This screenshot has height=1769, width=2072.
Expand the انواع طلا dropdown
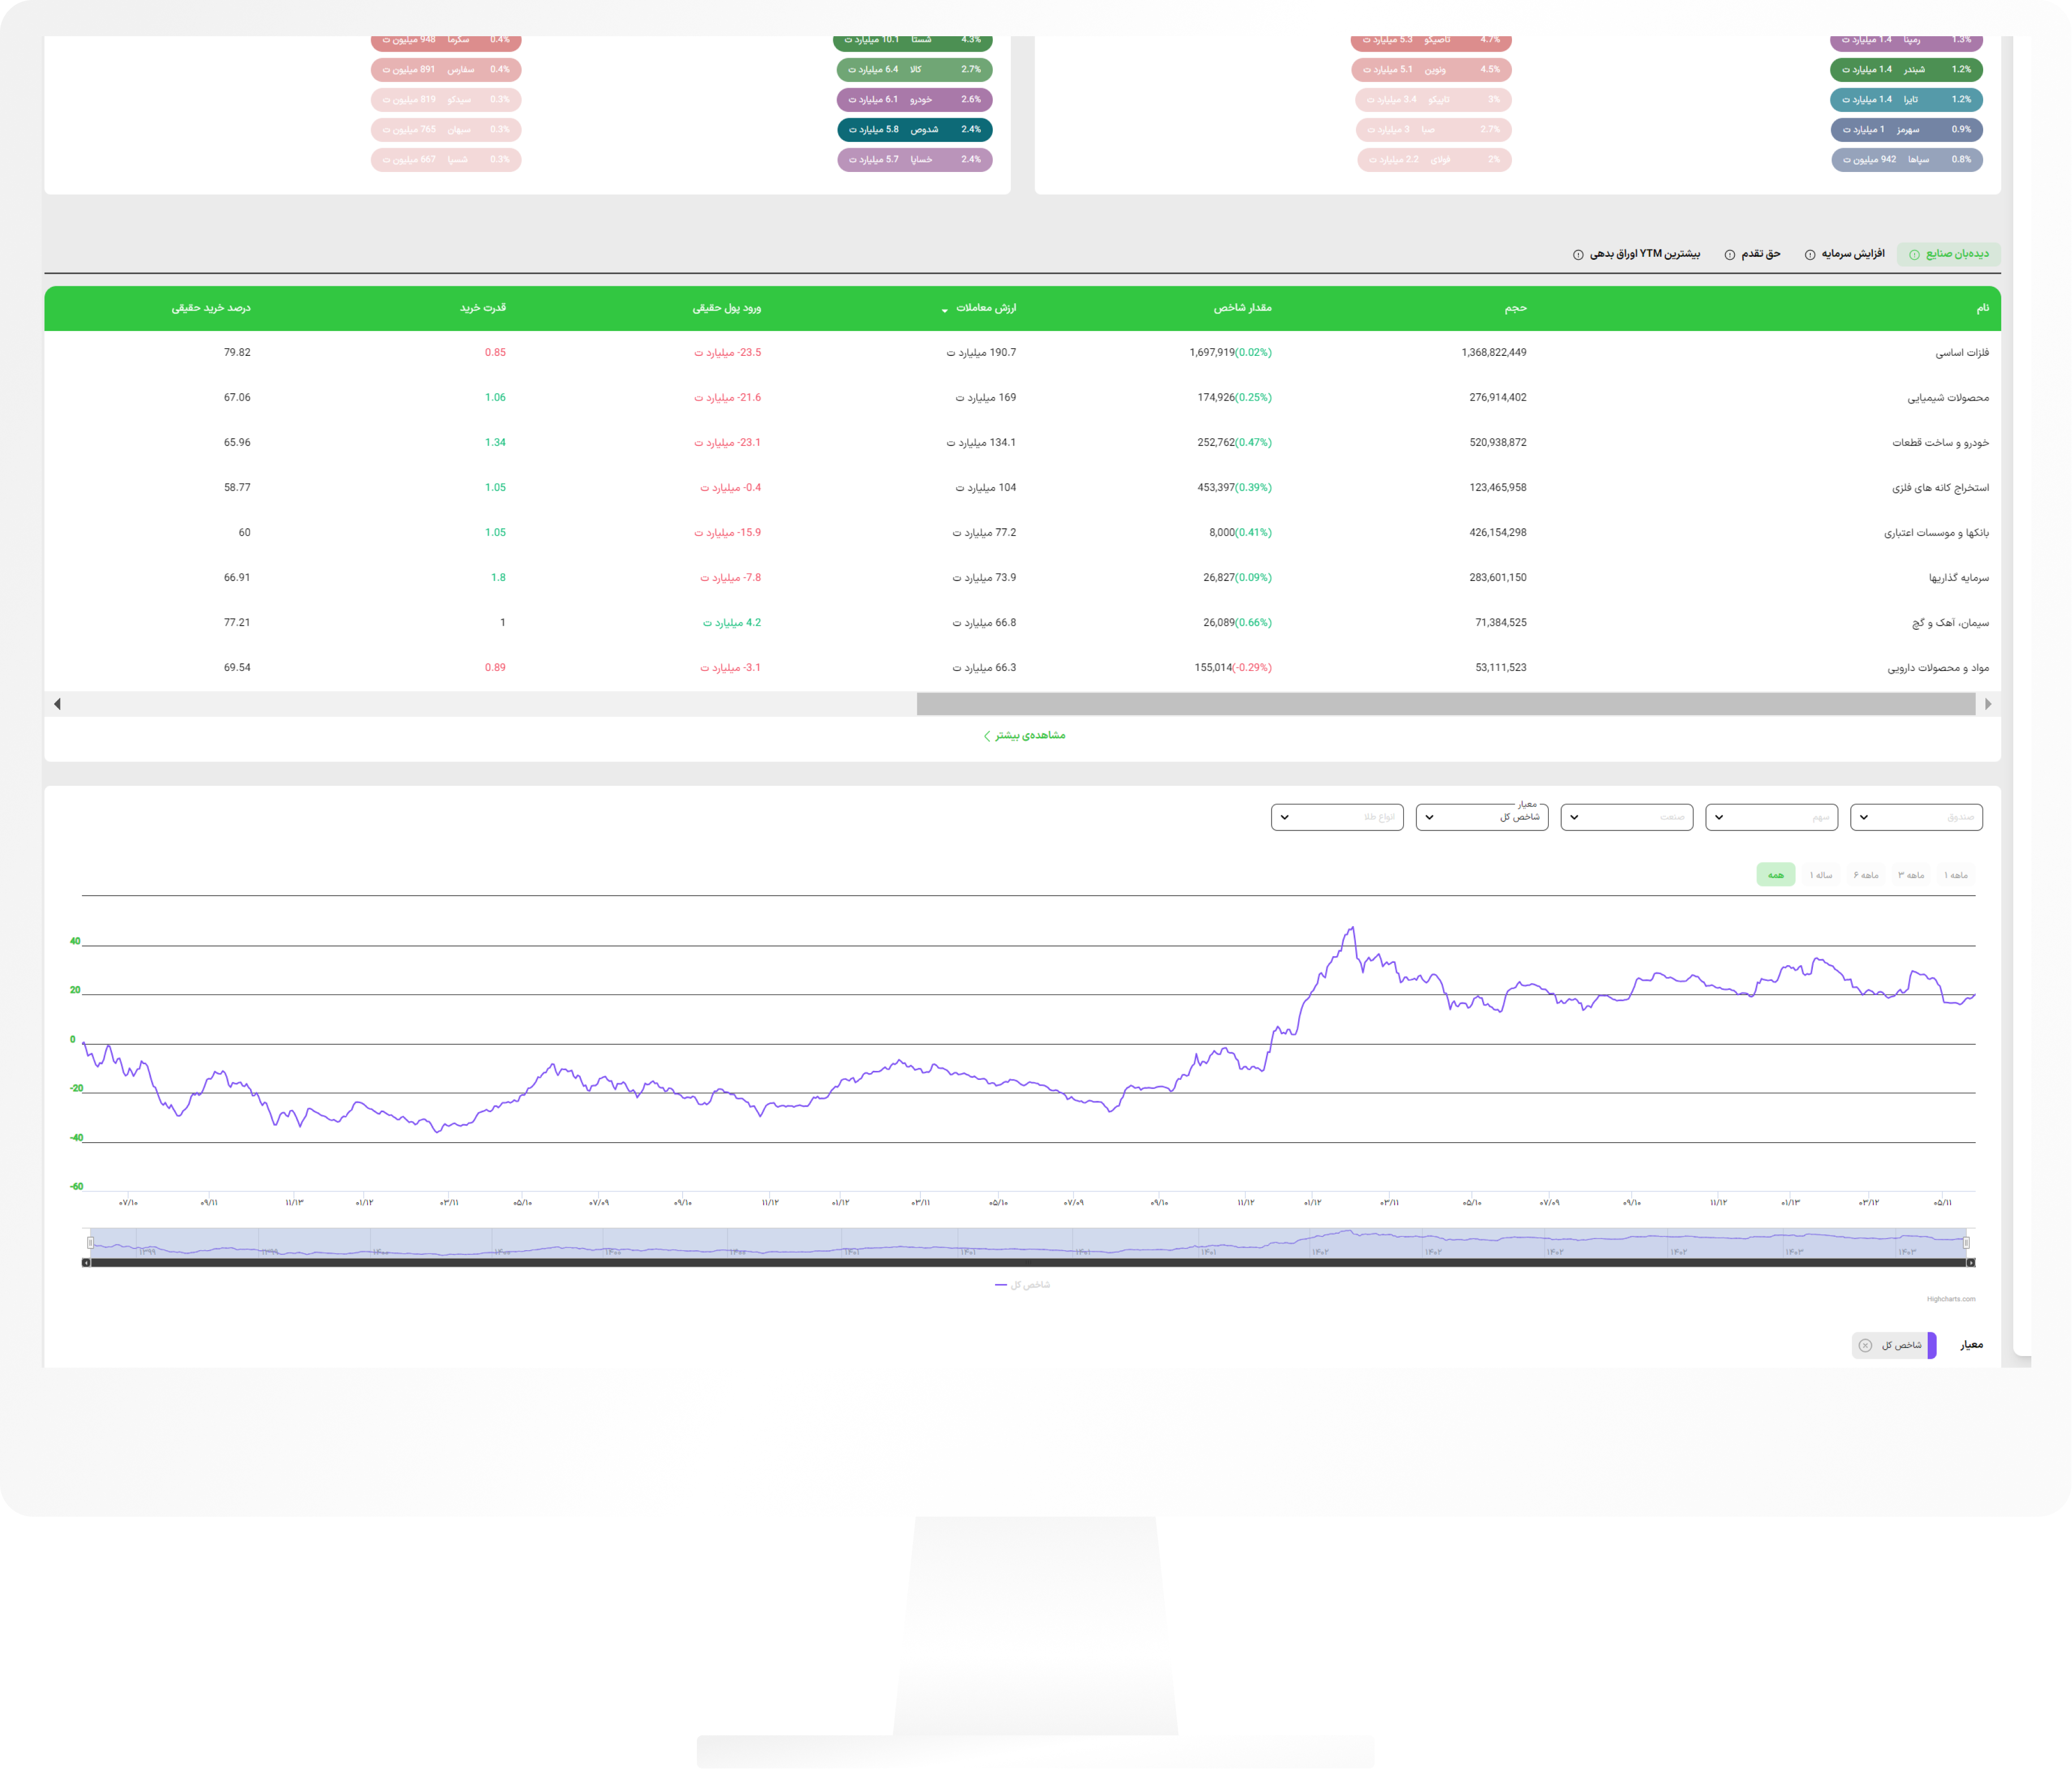pos(1337,817)
